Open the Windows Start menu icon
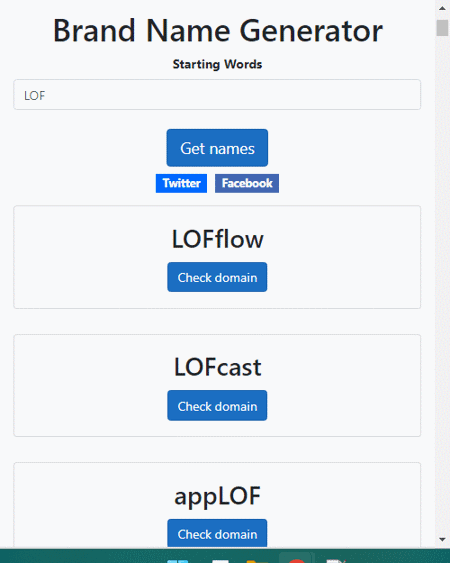The height and width of the screenshot is (563, 450). 177,560
